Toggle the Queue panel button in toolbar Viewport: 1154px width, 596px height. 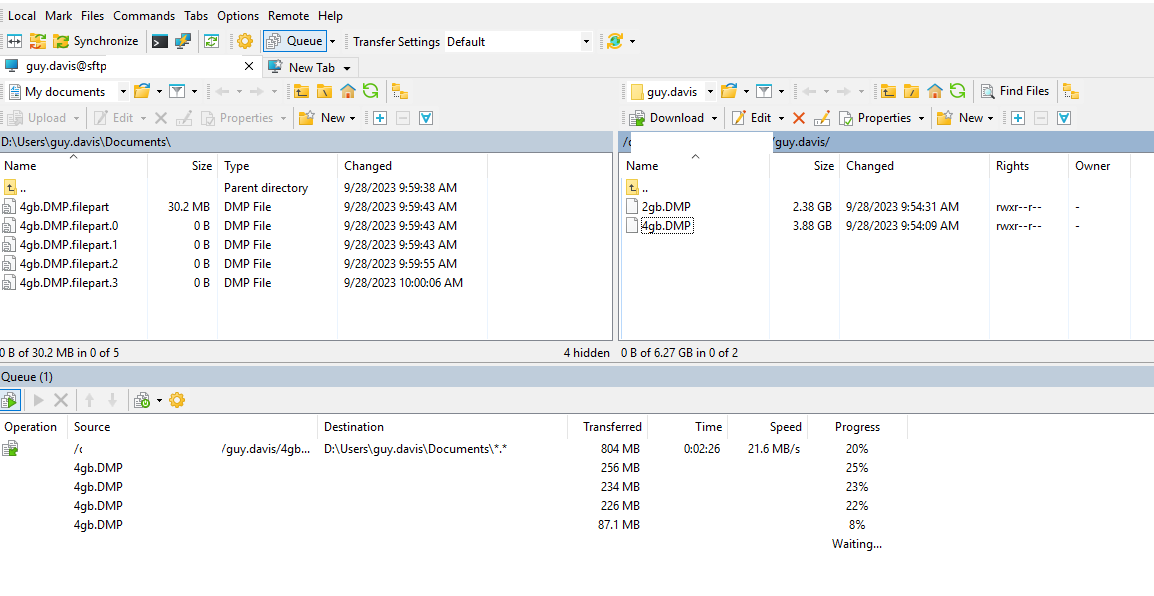click(295, 41)
